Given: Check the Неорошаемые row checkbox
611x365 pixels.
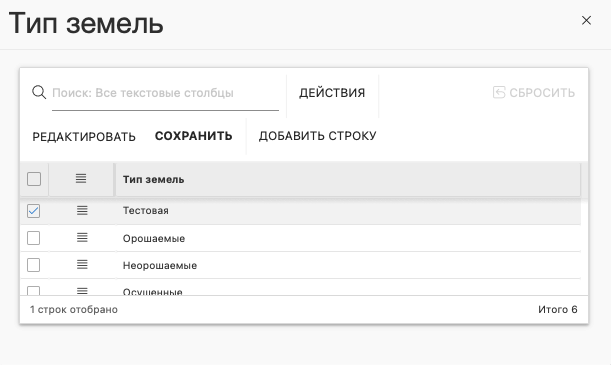Looking at the screenshot, I should click(34, 265).
